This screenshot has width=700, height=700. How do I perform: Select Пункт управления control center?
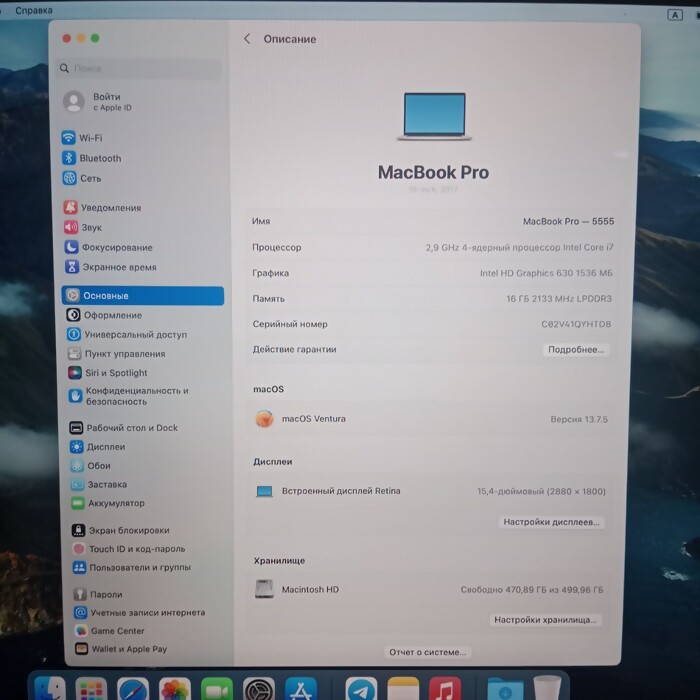pos(117,354)
